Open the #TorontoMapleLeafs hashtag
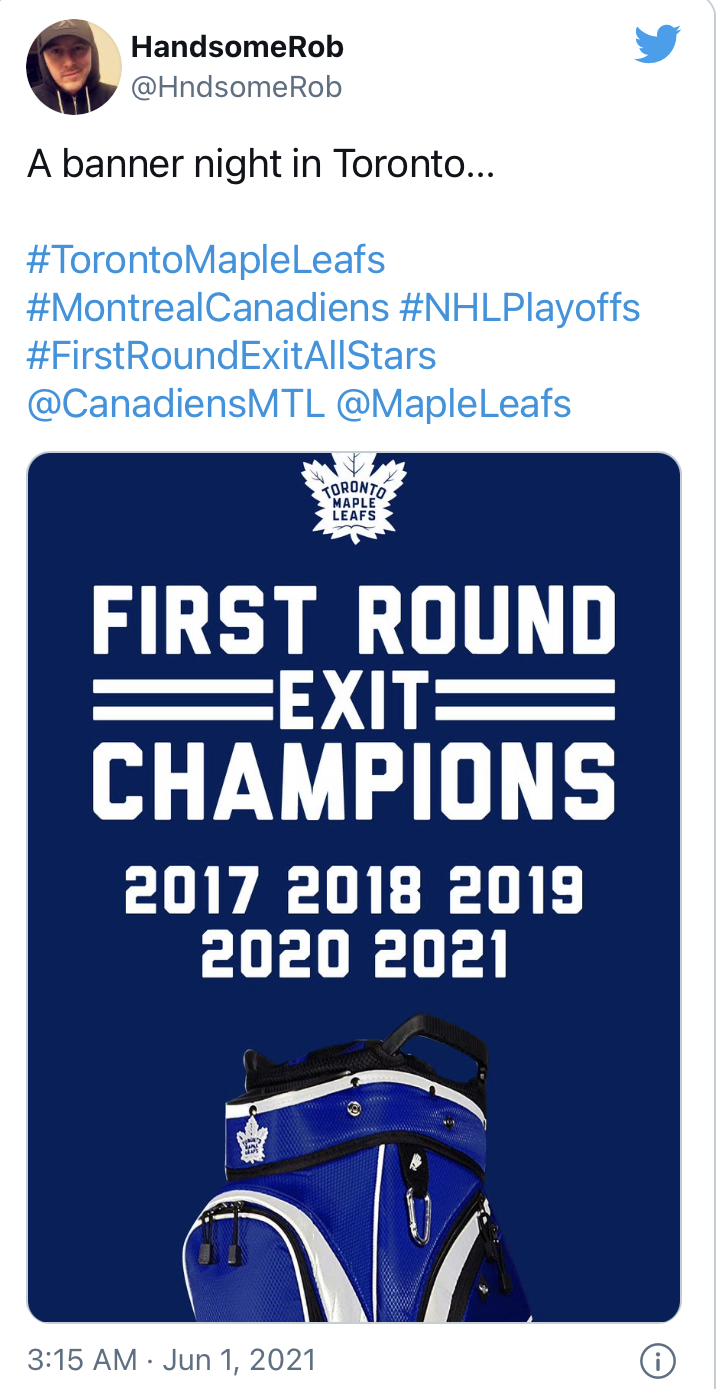The width and height of the screenshot is (721, 1389). [206, 260]
